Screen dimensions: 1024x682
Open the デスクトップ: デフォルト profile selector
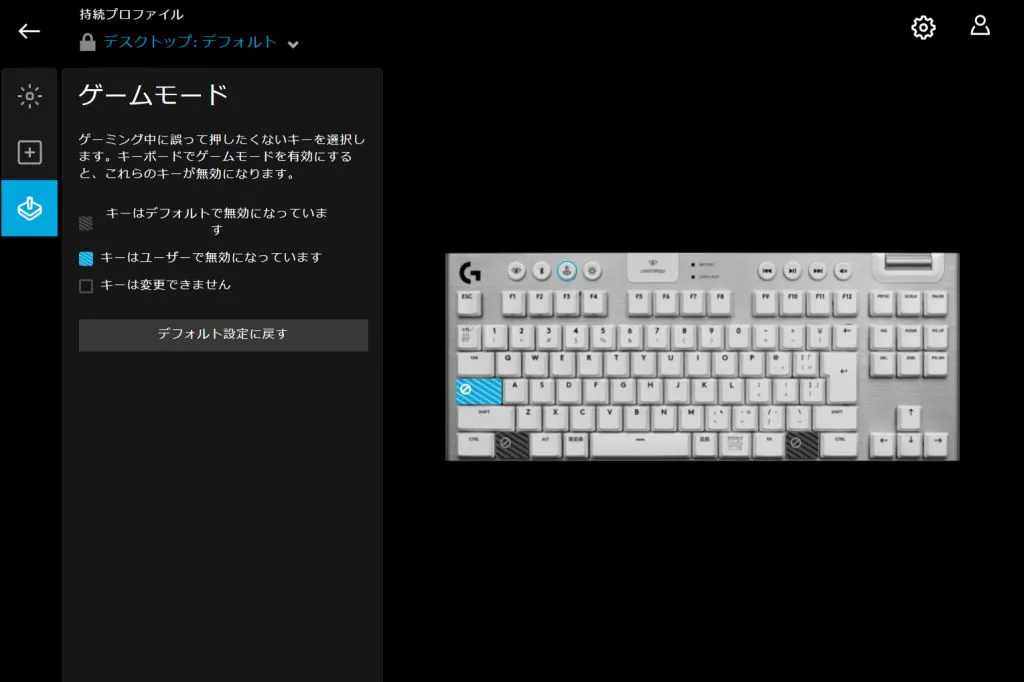190,42
